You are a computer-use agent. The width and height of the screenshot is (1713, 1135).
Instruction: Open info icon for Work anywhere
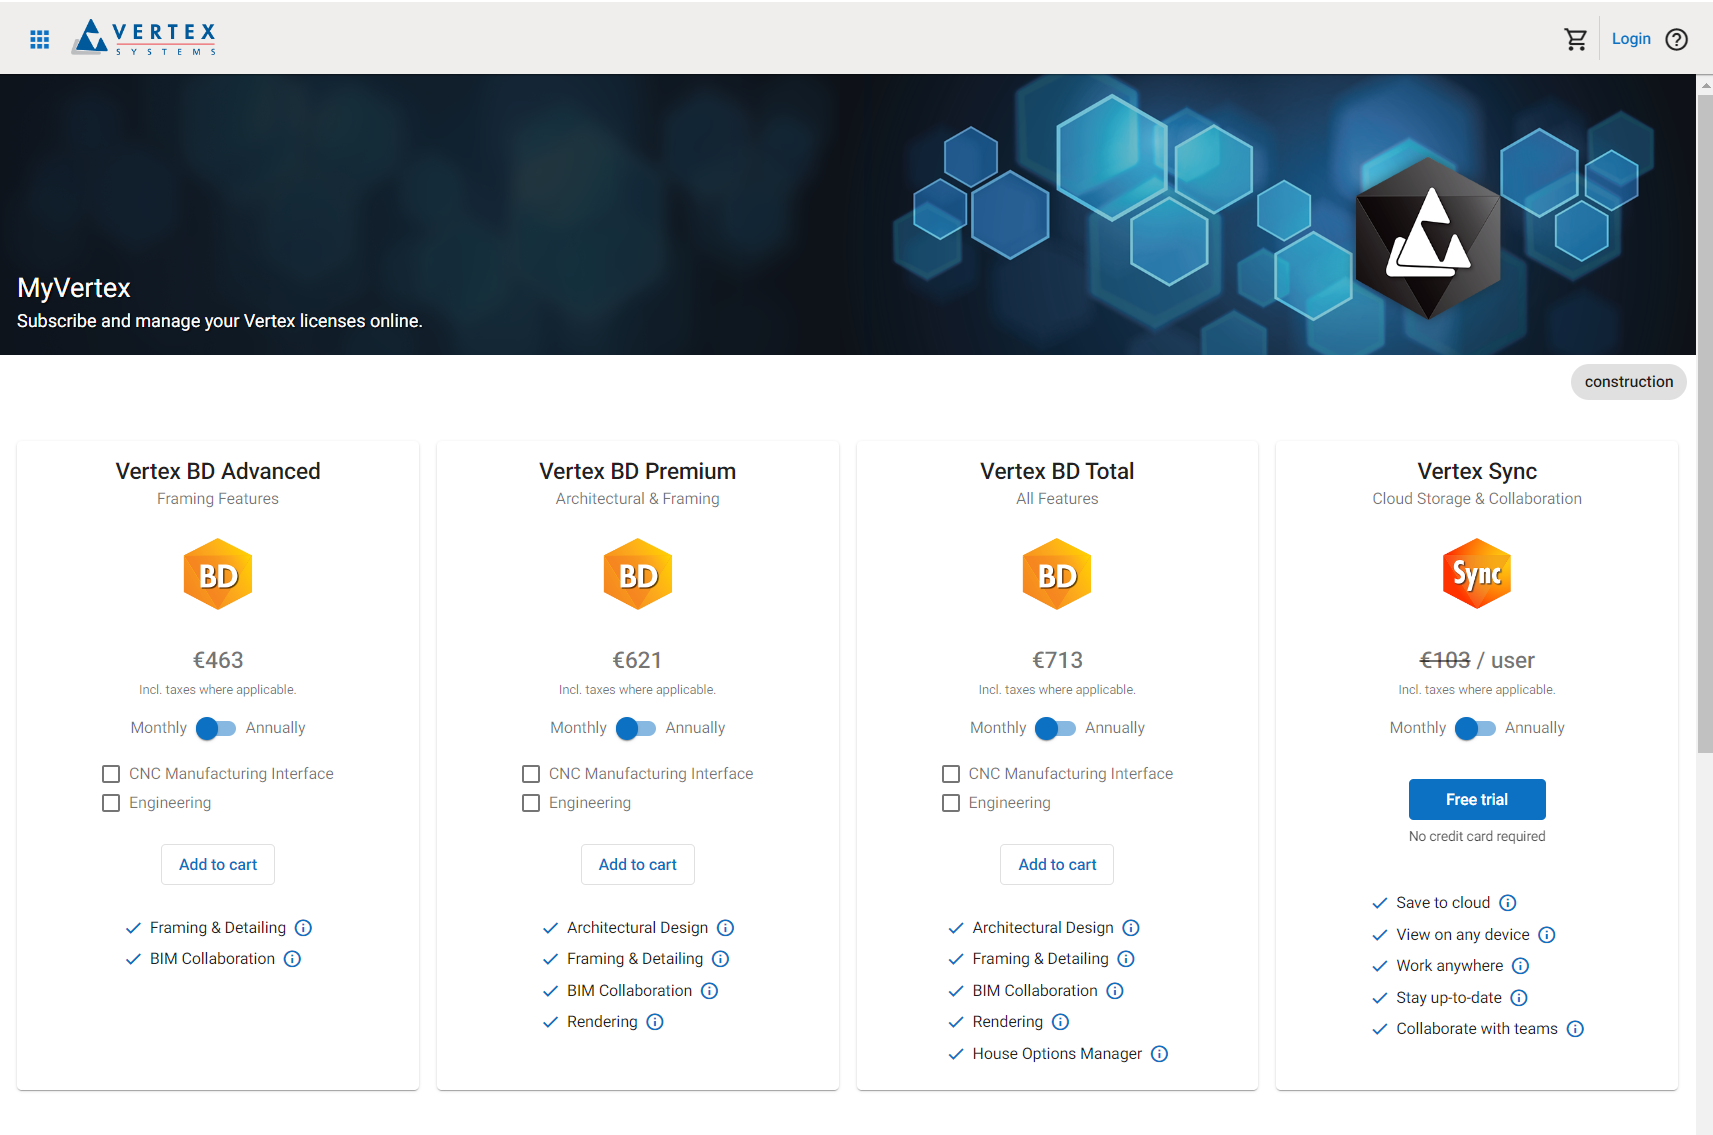[1521, 966]
